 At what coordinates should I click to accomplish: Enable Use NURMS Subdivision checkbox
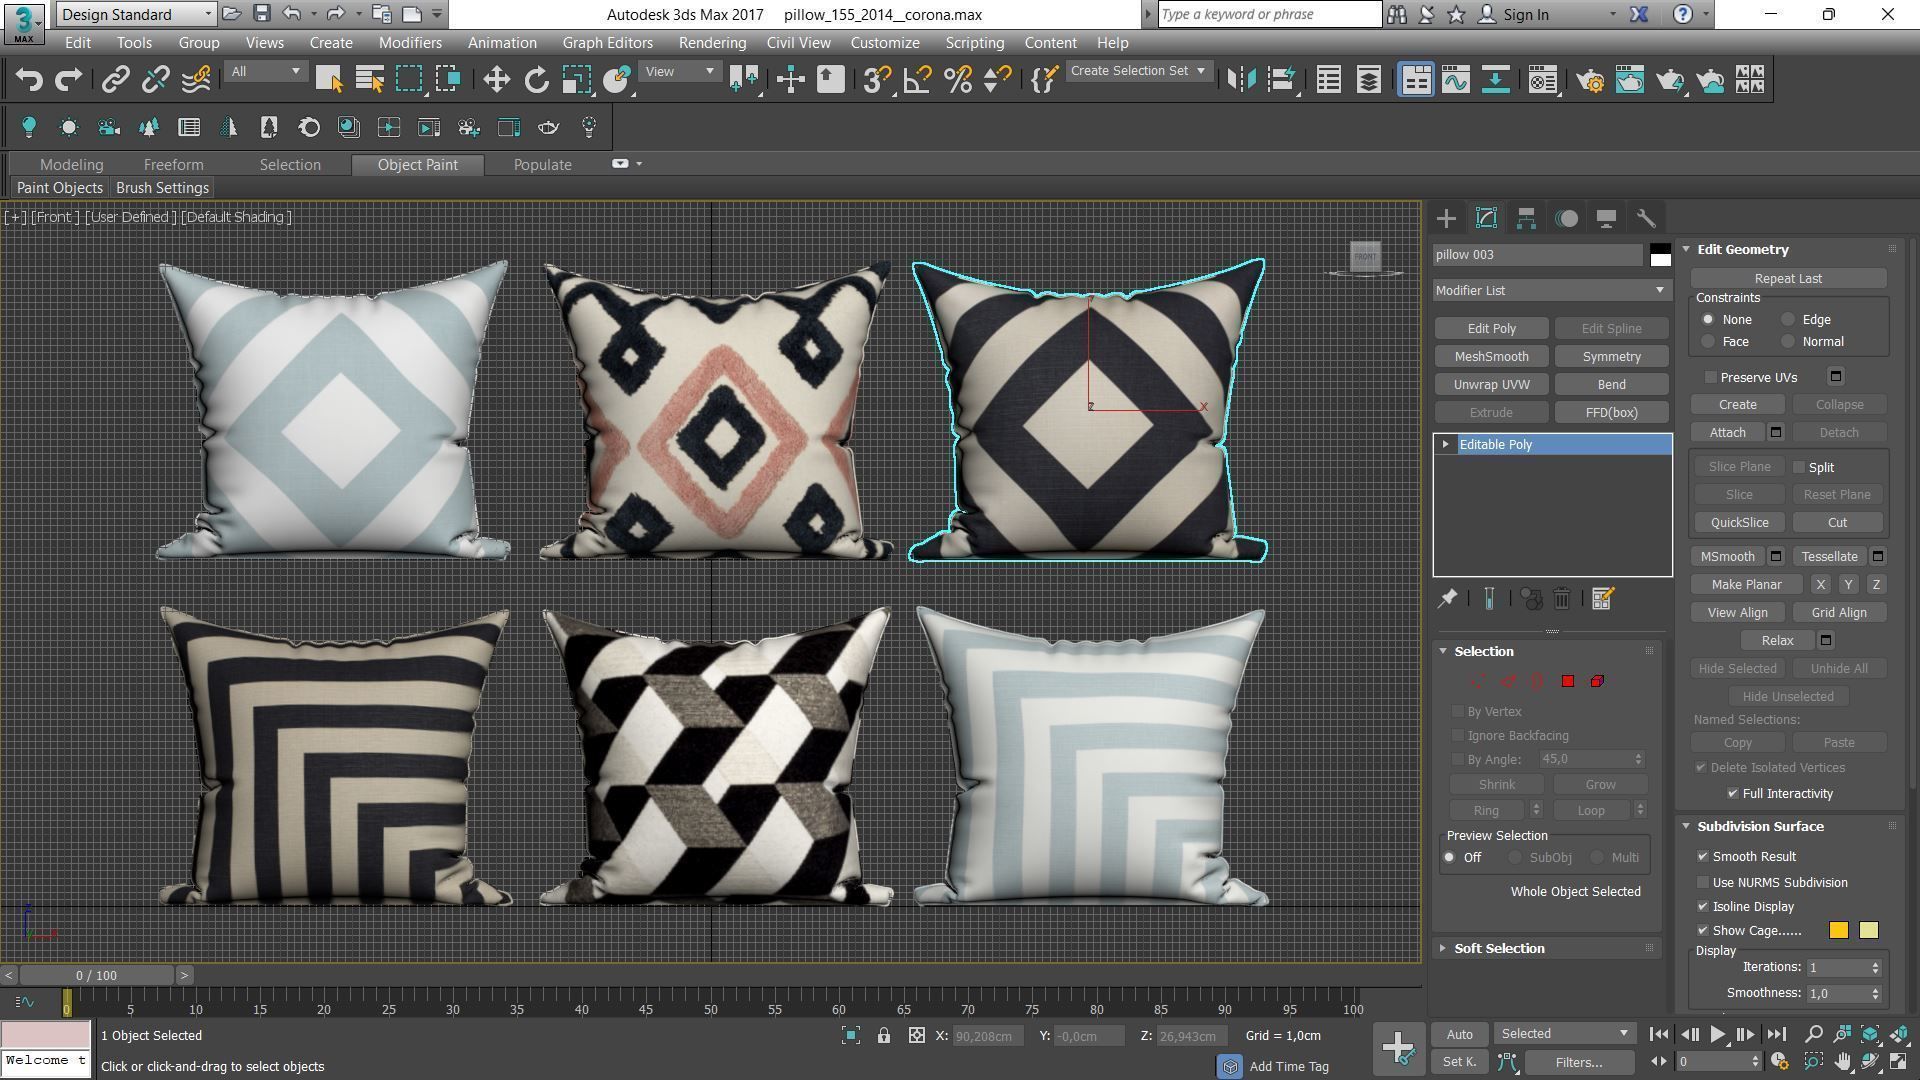pyautogui.click(x=1703, y=882)
